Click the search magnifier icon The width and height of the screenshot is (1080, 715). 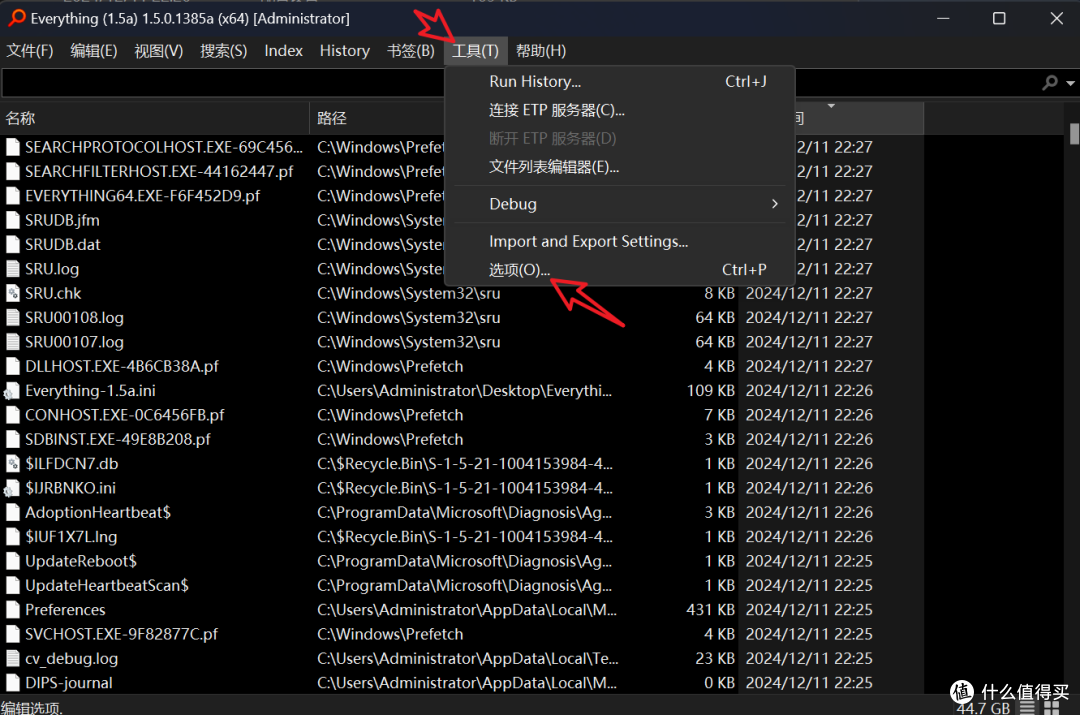[x=1050, y=83]
